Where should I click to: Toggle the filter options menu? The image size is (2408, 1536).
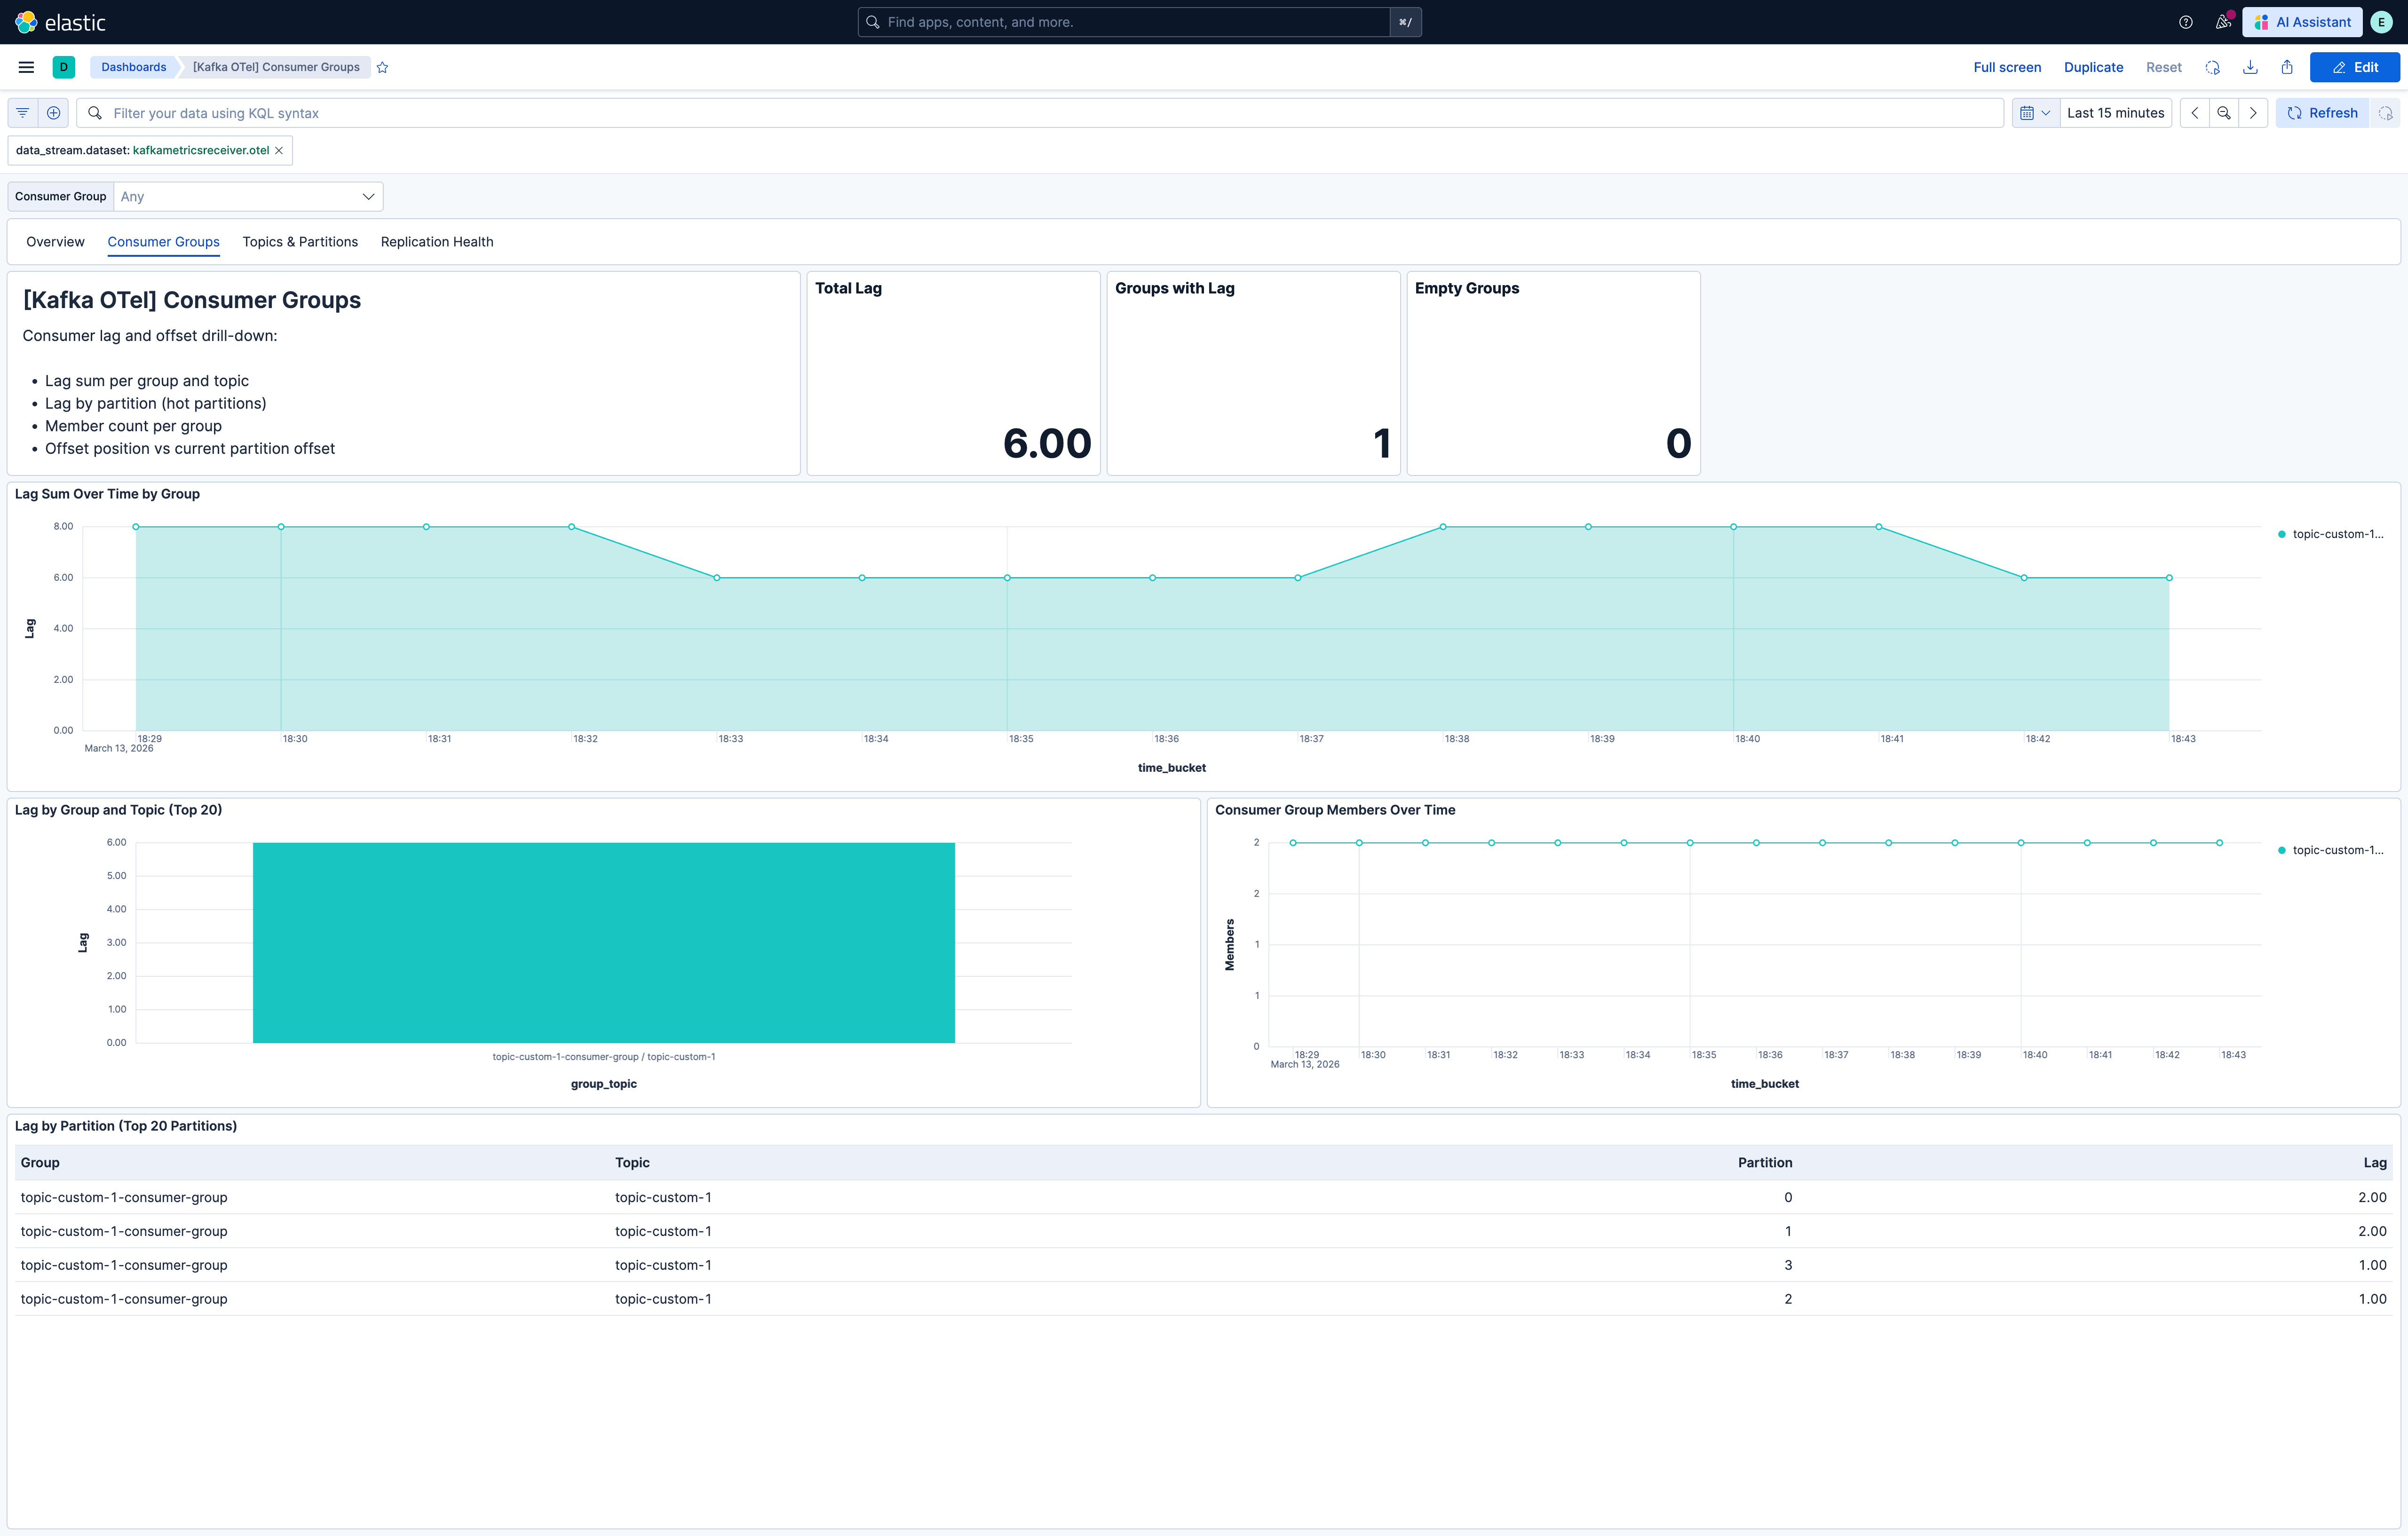tap(23, 113)
